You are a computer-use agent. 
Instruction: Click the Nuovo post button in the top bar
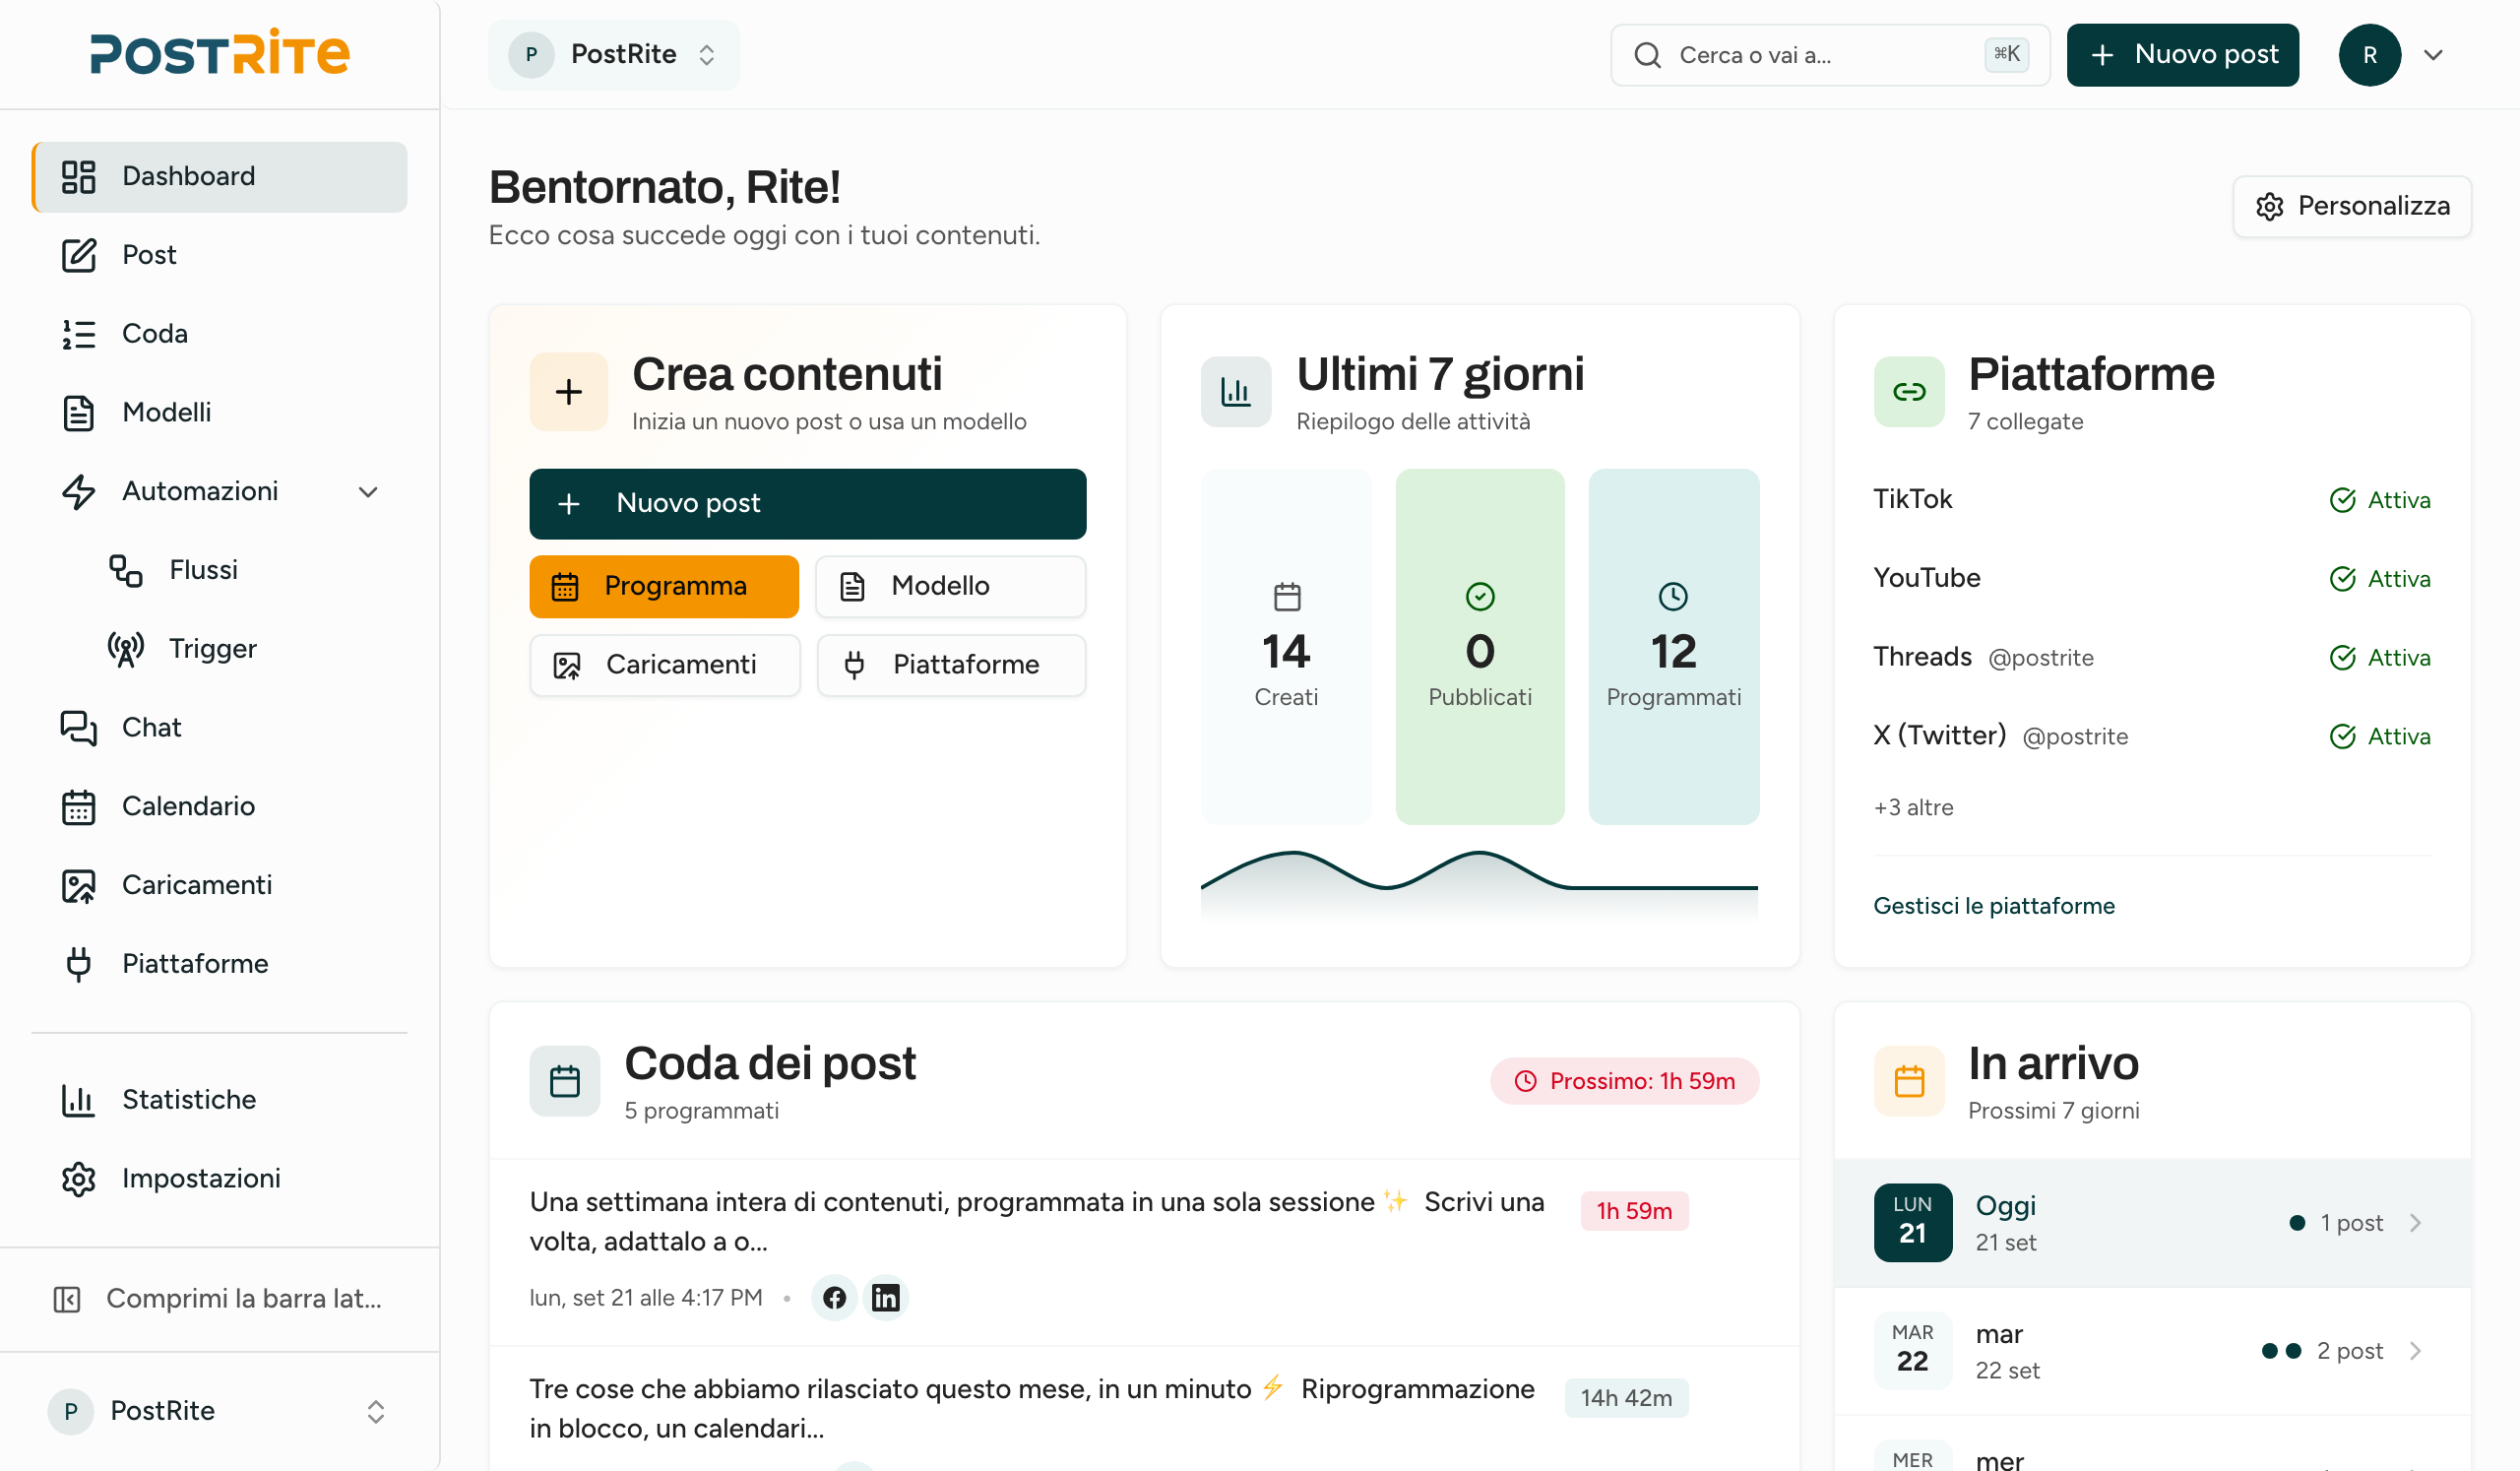coord(2183,55)
